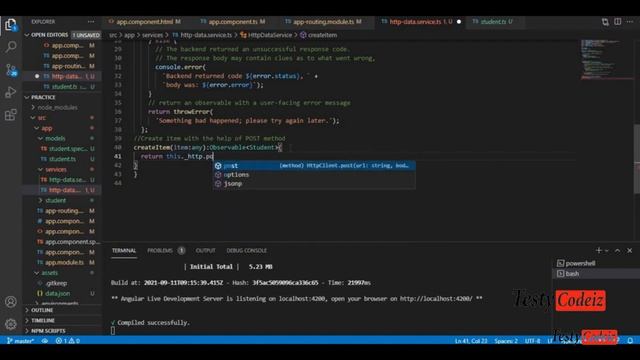Open data.json in explorer tree
This screenshot has width=640, height=360.
coord(58,293)
